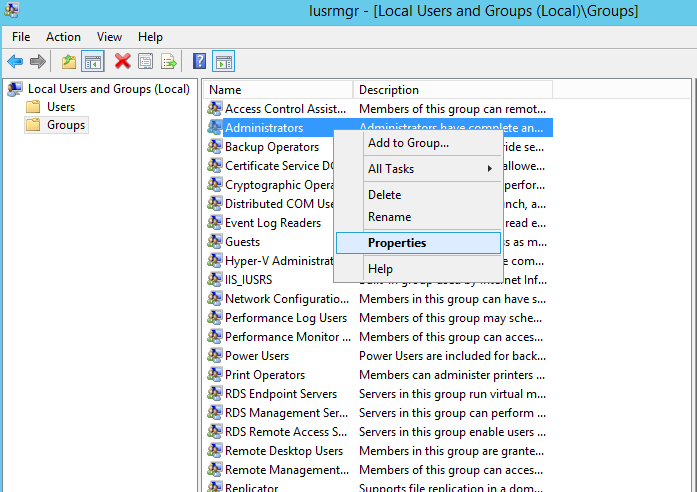Click the red X Delete toolbar icon
The image size is (697, 492).
(x=123, y=61)
